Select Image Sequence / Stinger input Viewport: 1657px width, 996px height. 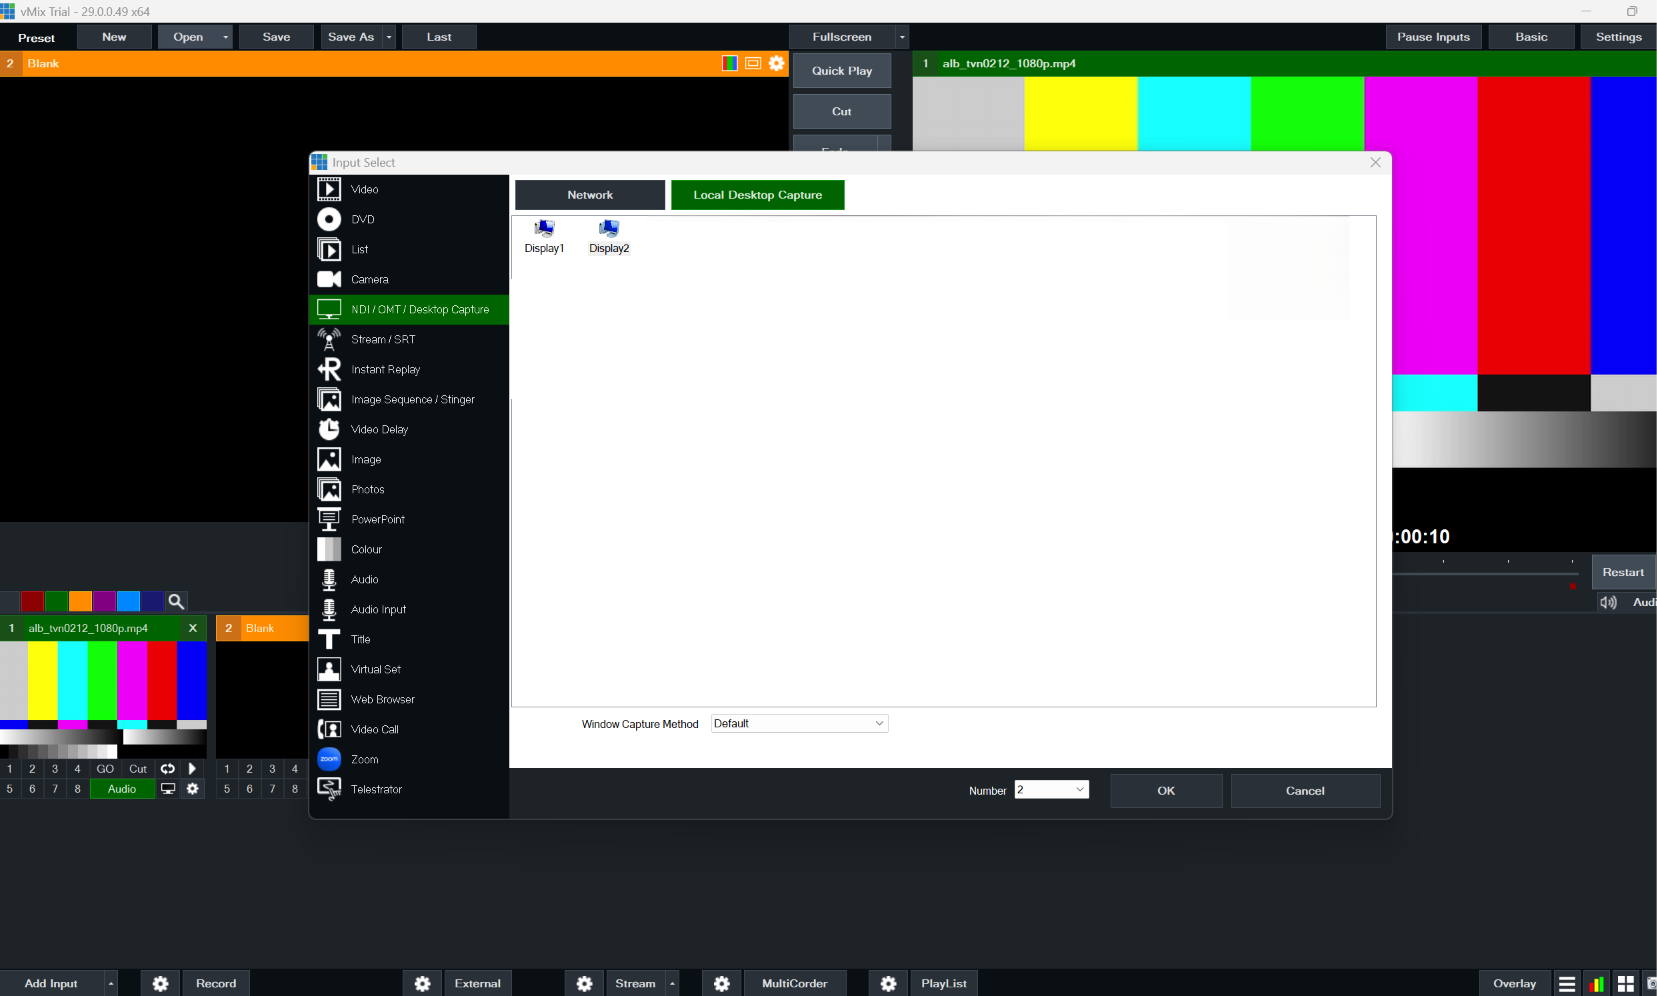click(409, 399)
